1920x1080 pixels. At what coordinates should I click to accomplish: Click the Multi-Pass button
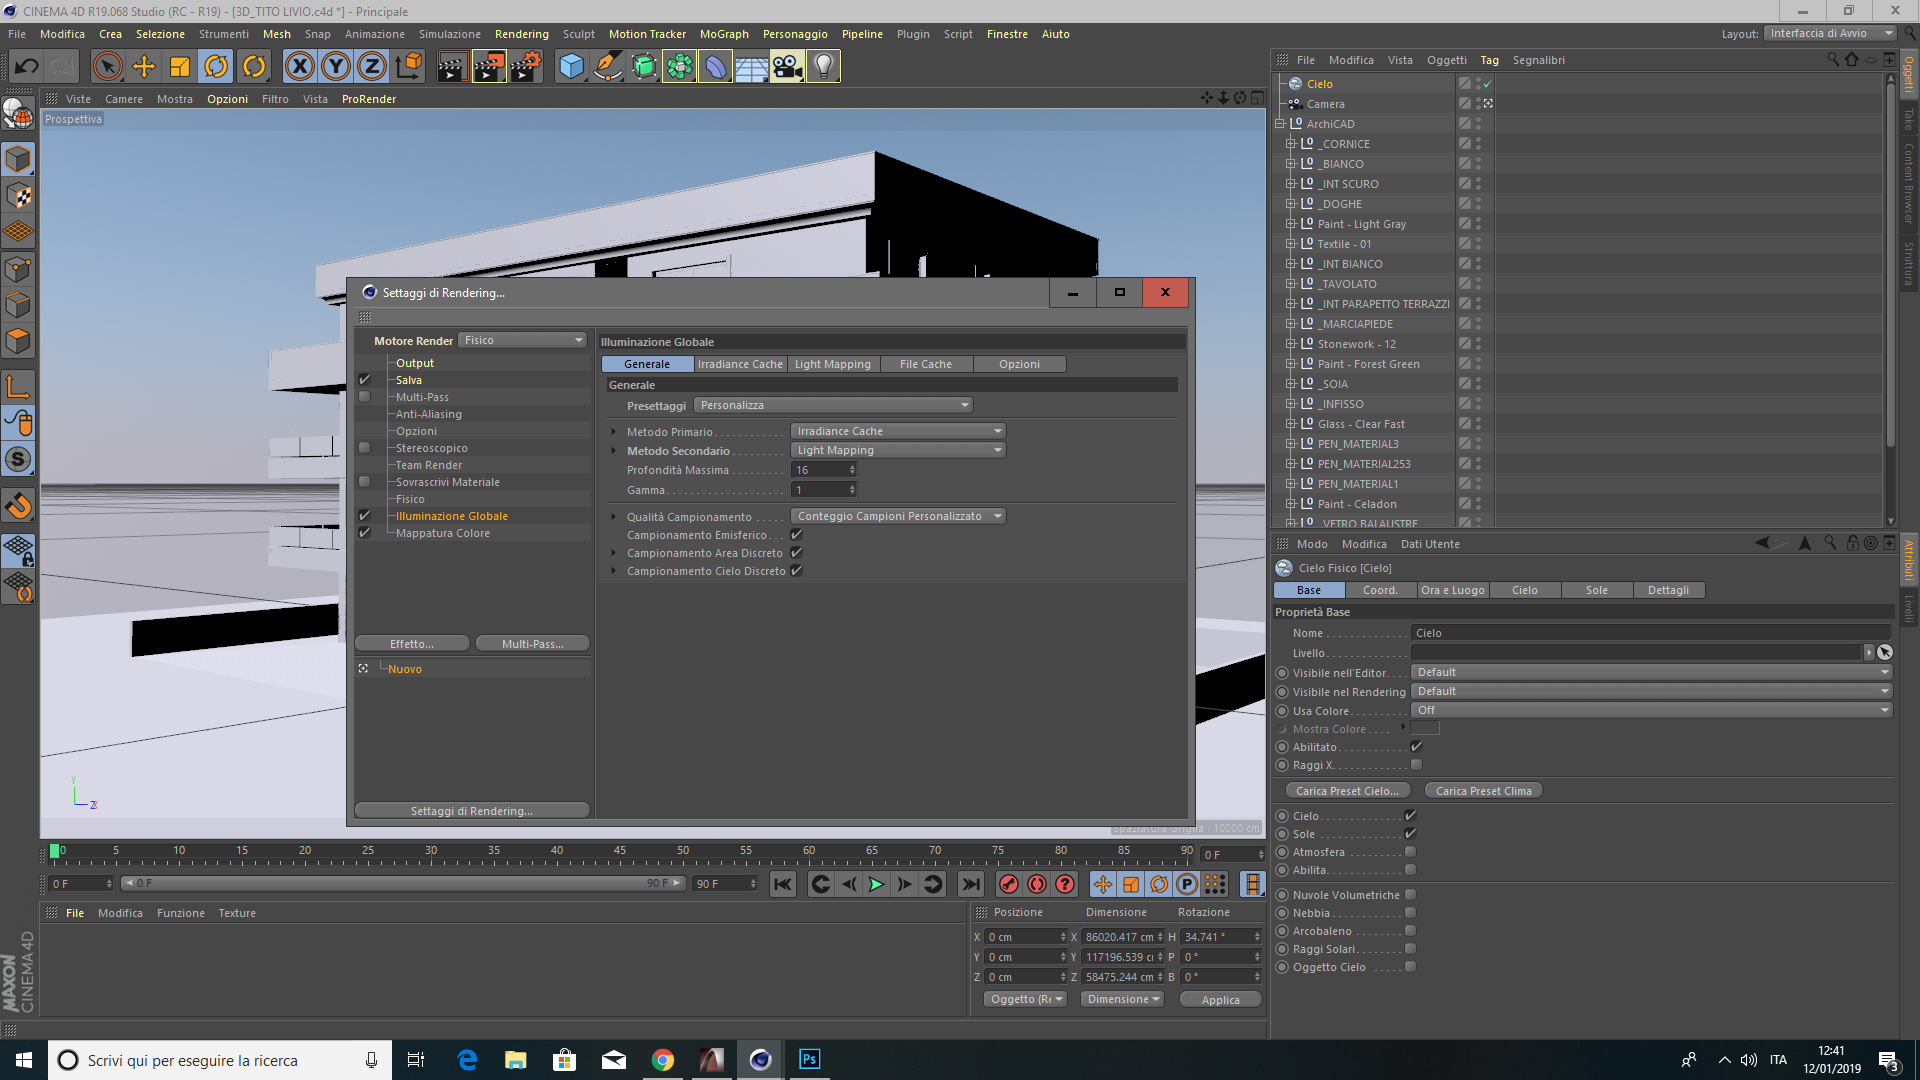[531, 642]
